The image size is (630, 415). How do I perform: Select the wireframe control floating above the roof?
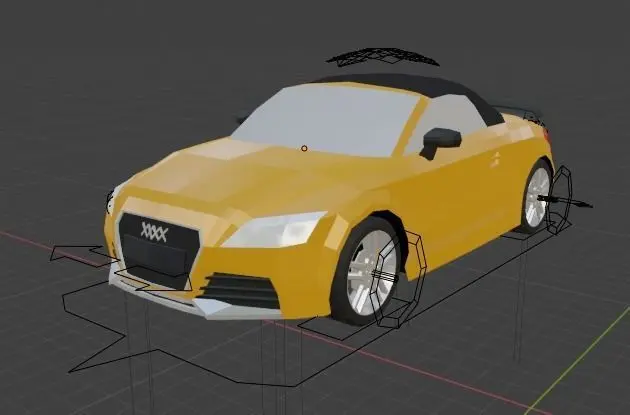click(382, 57)
